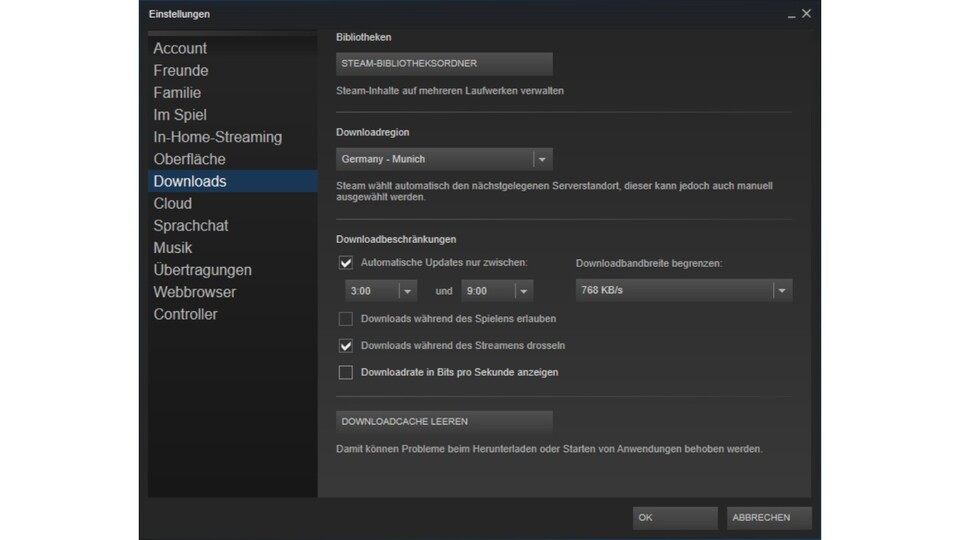Open Controller settings in the sidebar
The image size is (960, 540).
tap(185, 314)
